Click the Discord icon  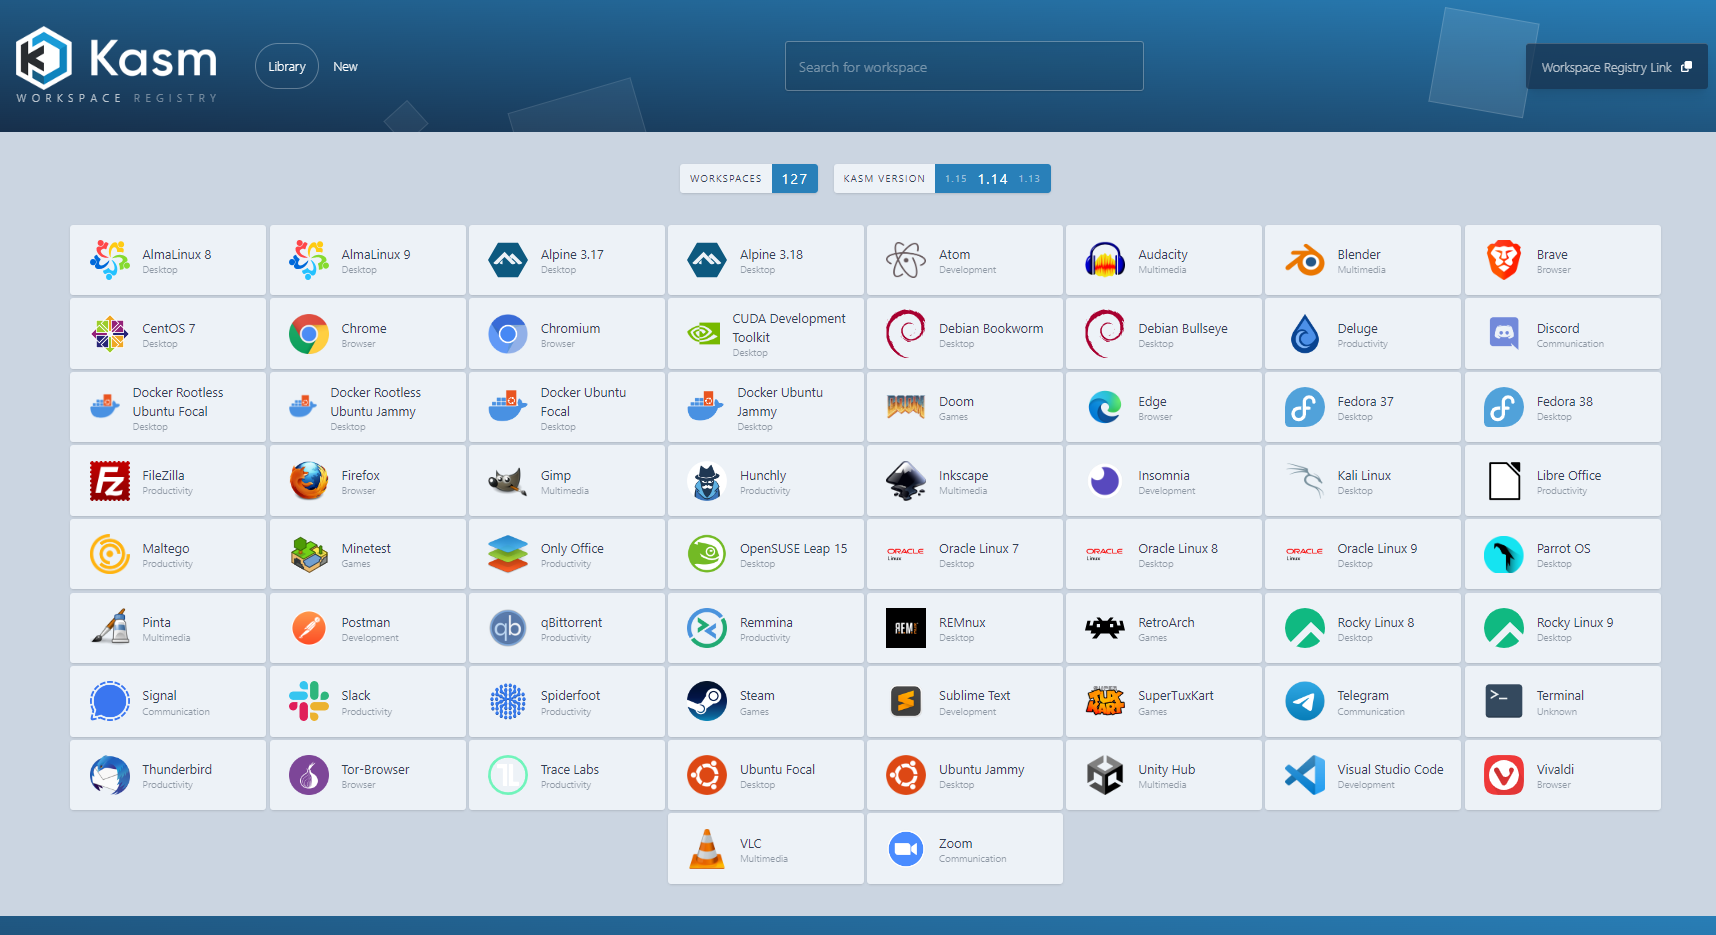pos(1504,334)
